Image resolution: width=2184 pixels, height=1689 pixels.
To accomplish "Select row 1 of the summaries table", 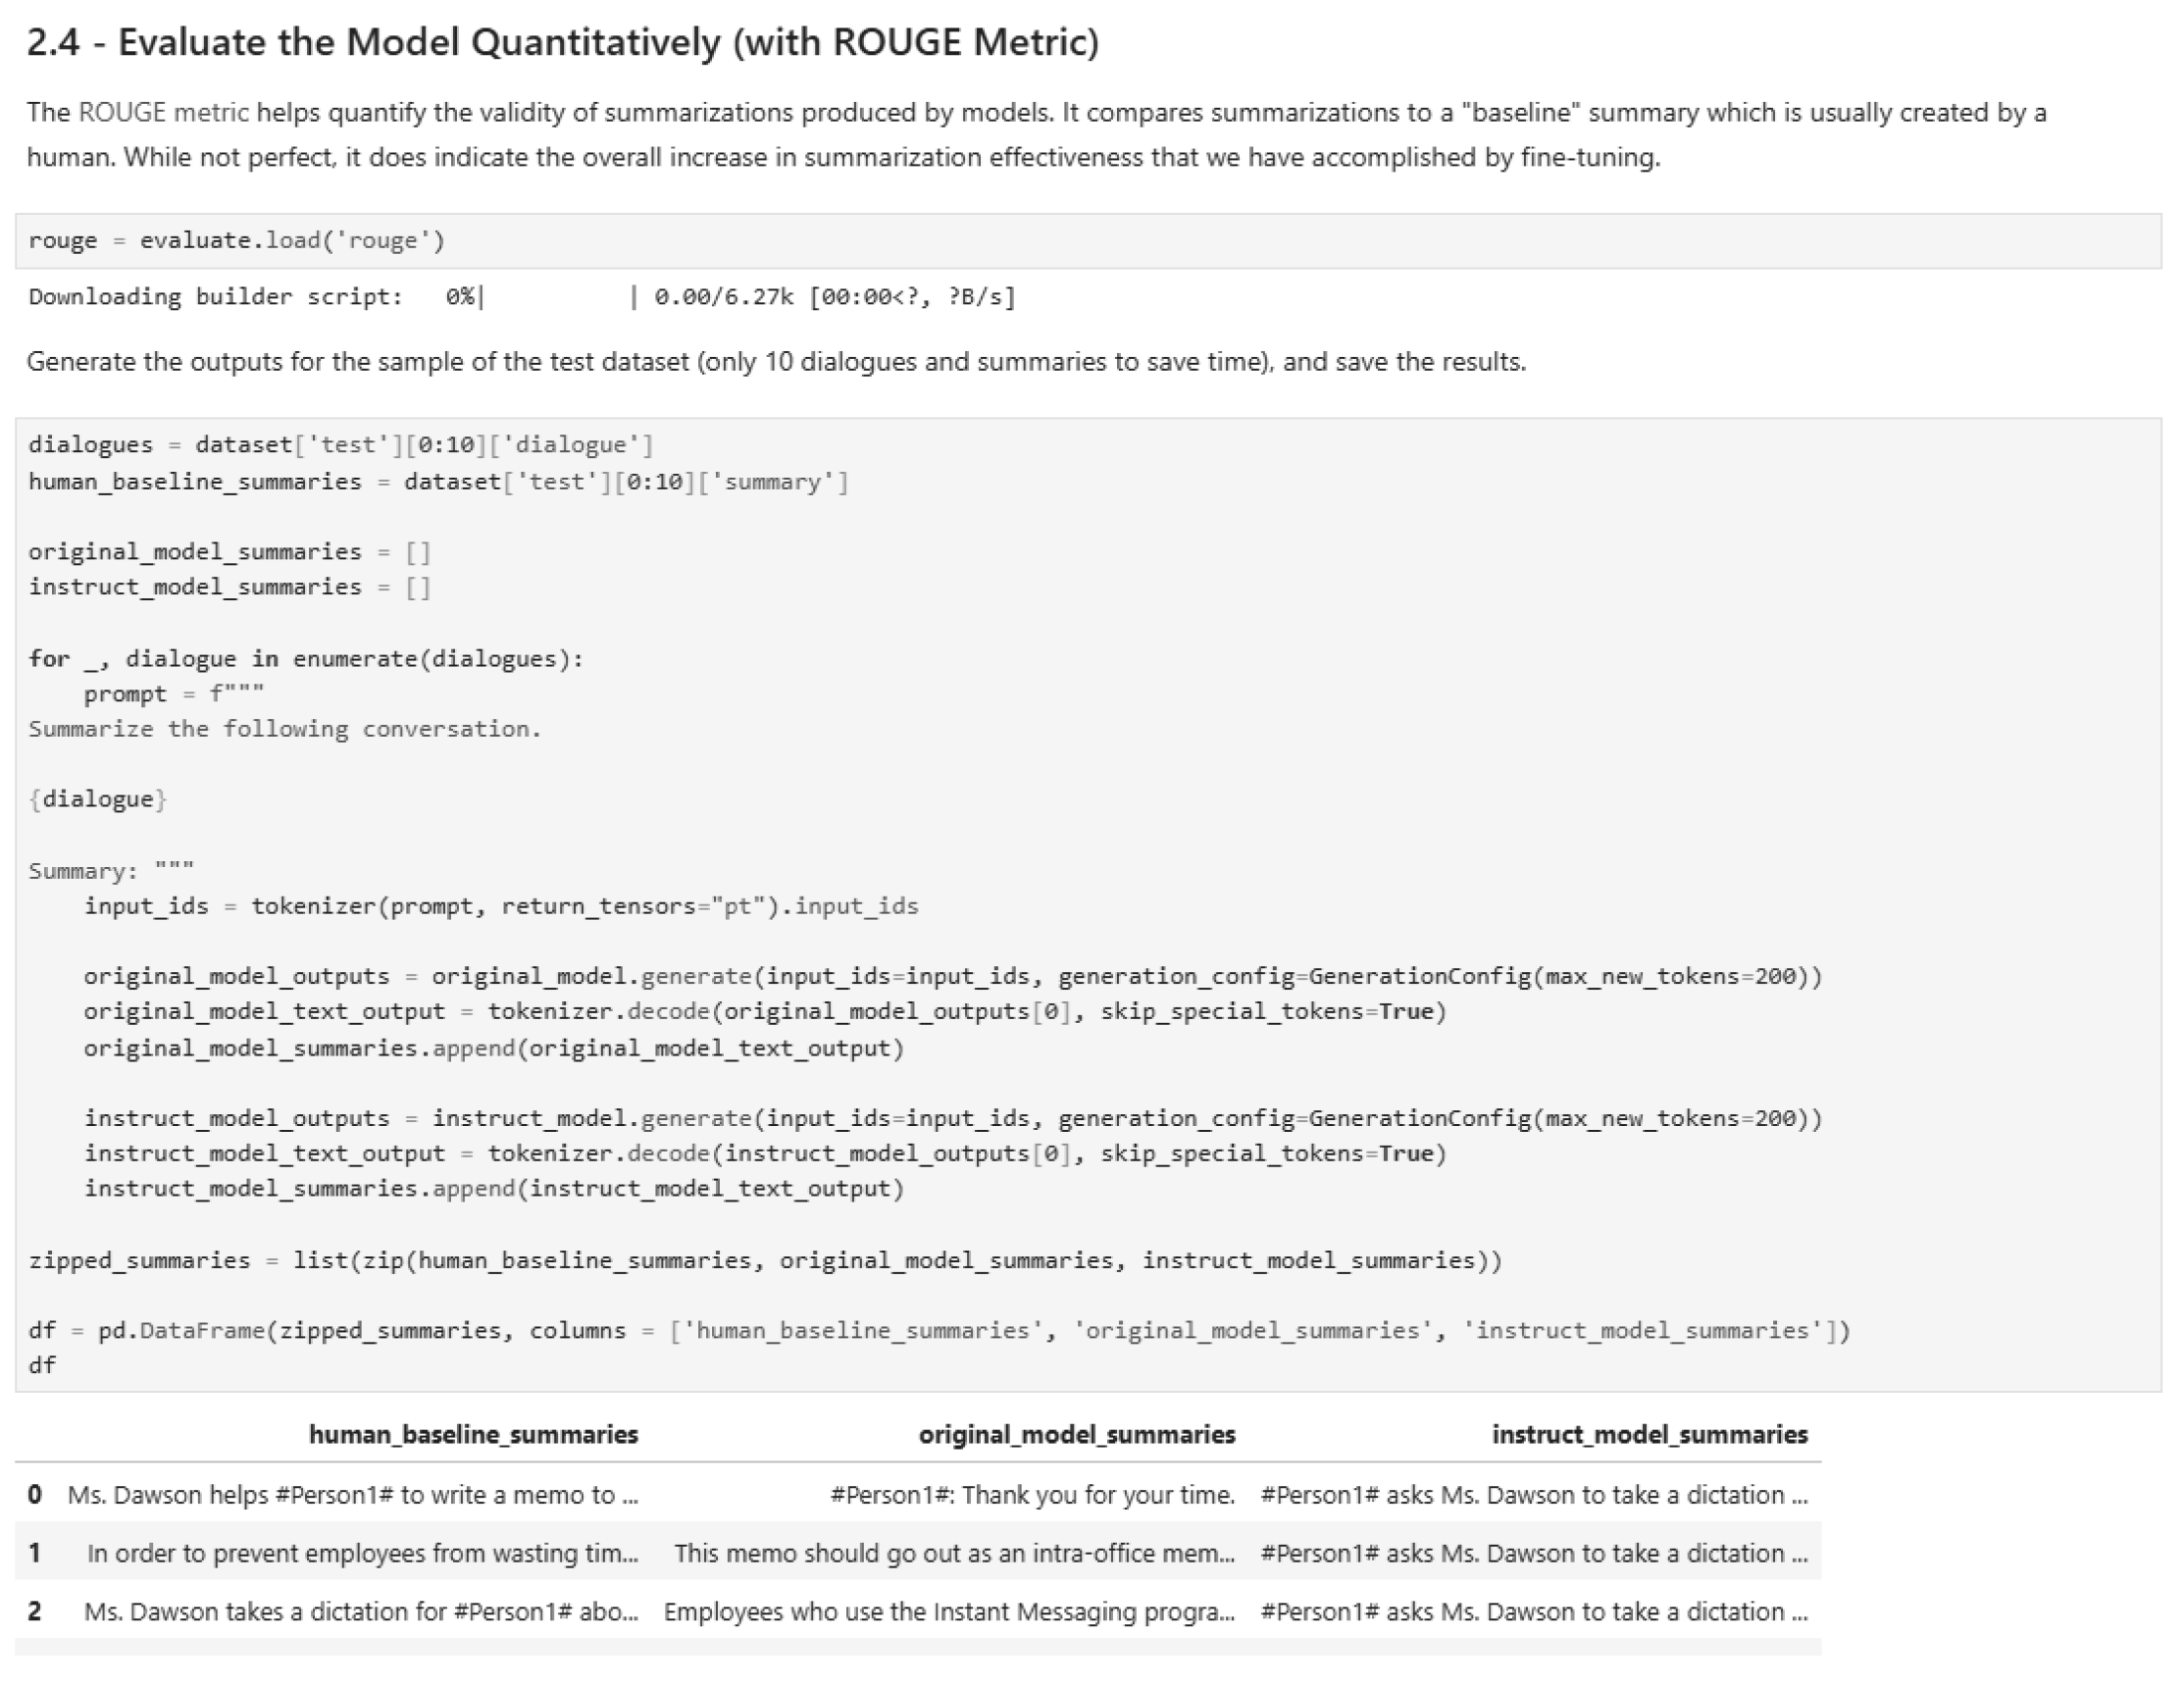I will [900, 1553].
